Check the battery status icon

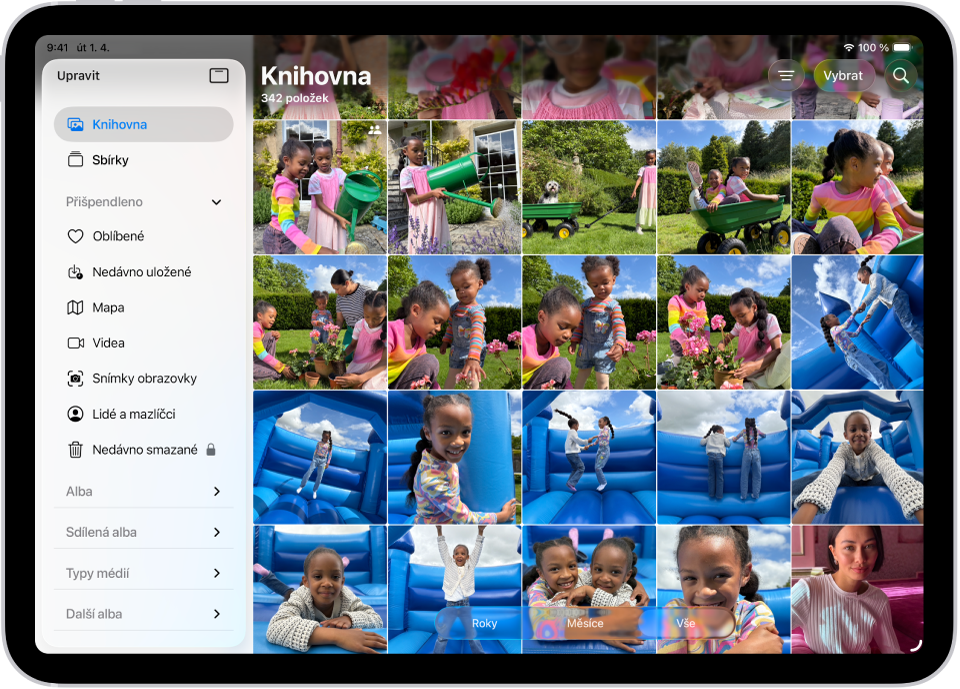click(902, 48)
